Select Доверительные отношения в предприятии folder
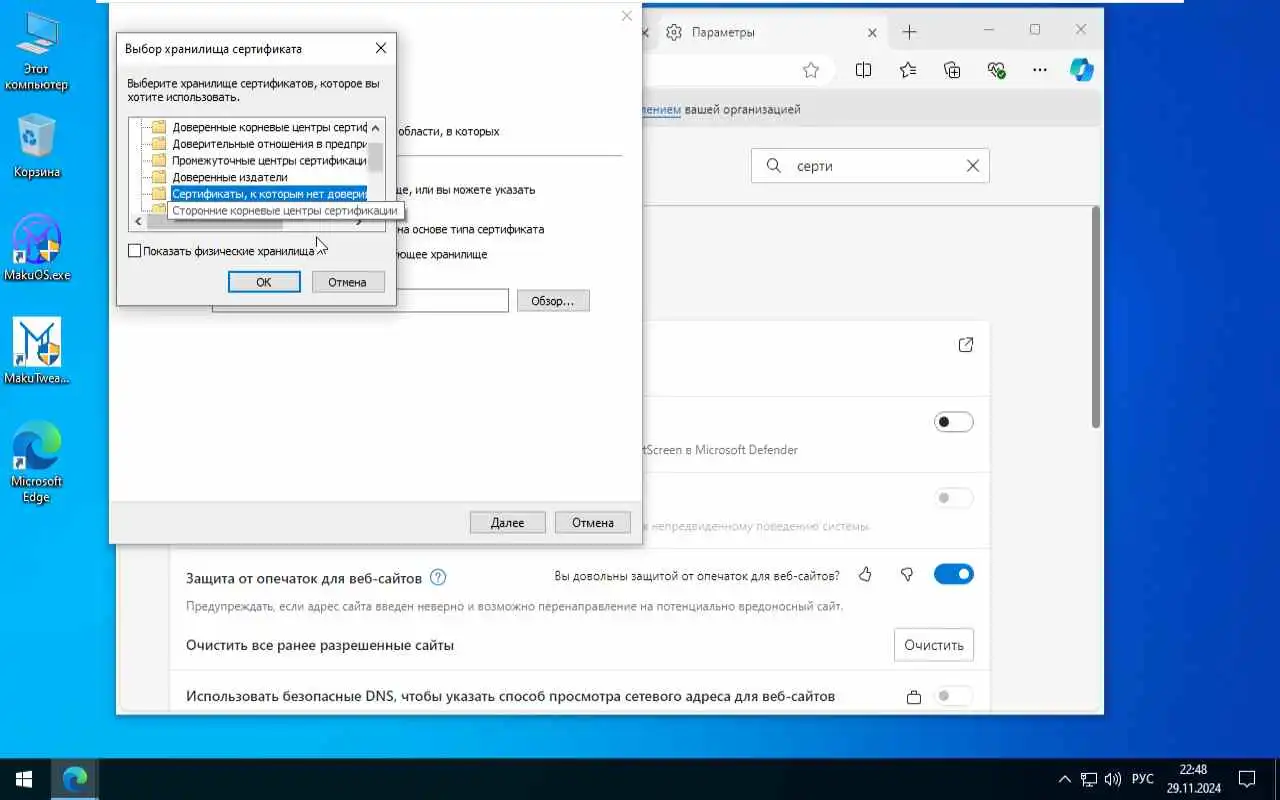Image resolution: width=1280 pixels, height=800 pixels. pos(260,143)
